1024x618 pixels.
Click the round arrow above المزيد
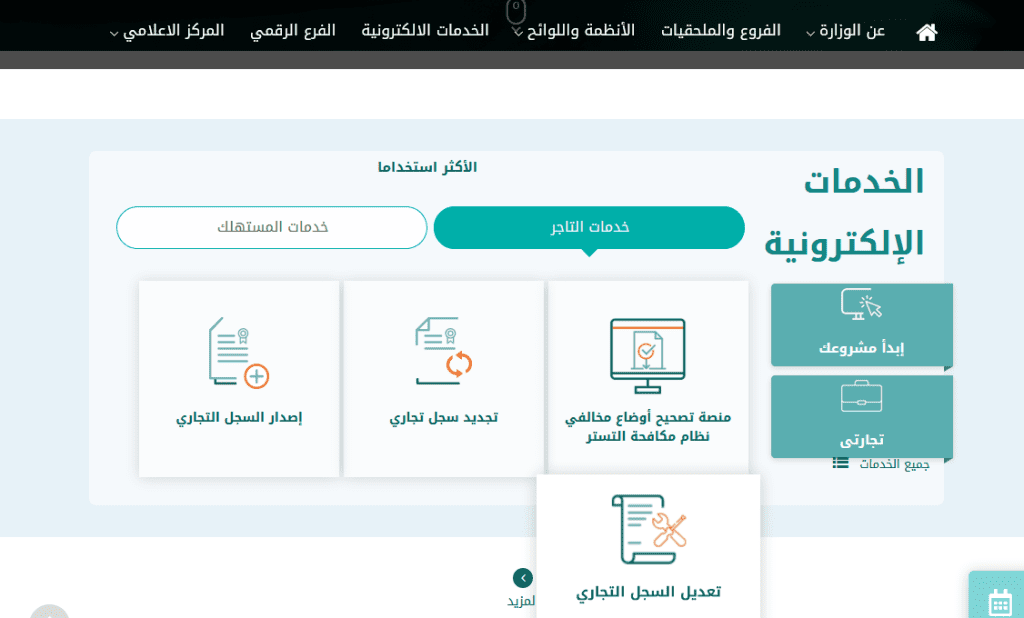[x=522, y=578]
